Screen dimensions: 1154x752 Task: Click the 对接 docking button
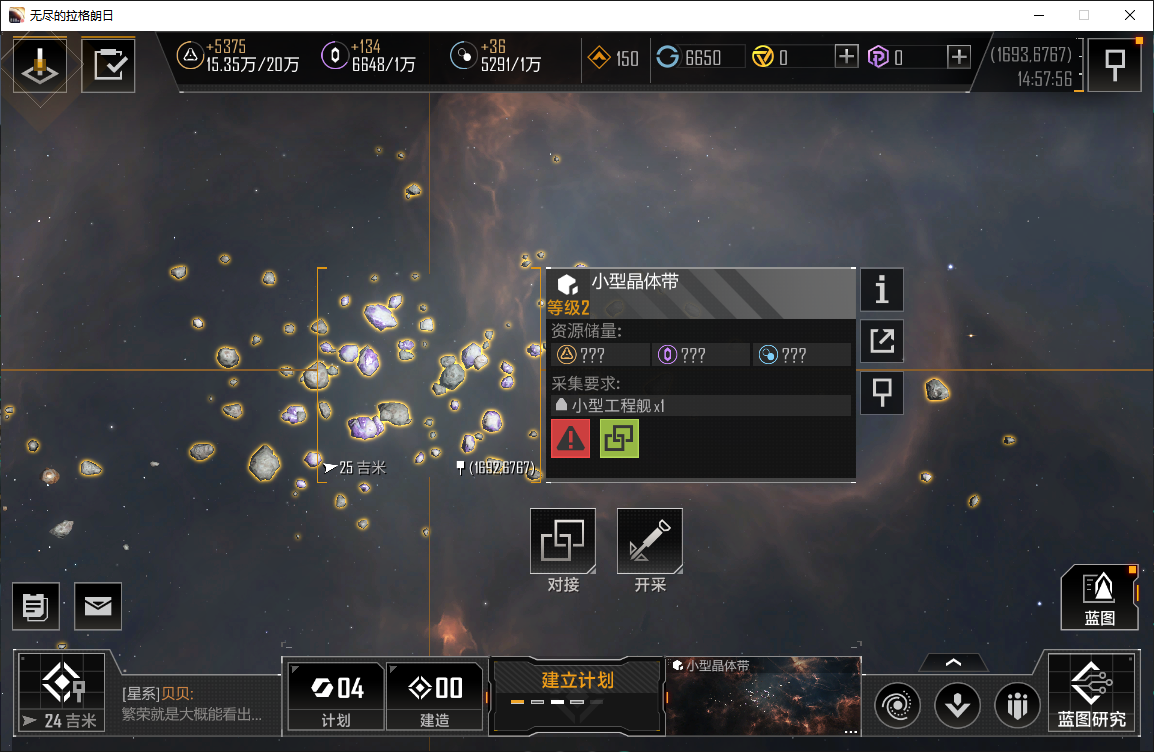pyautogui.click(x=563, y=551)
